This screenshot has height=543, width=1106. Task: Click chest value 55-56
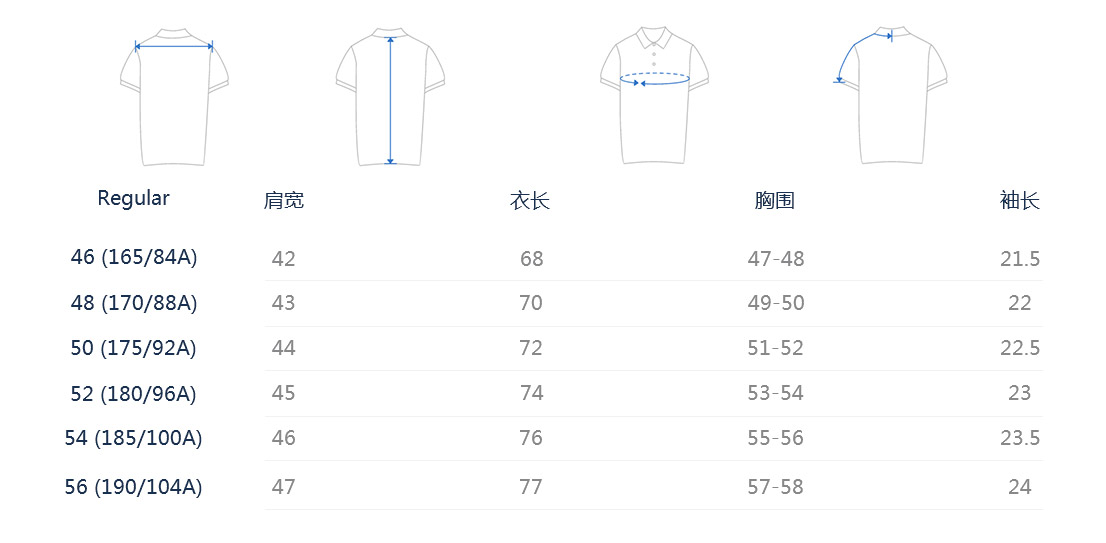click(776, 438)
